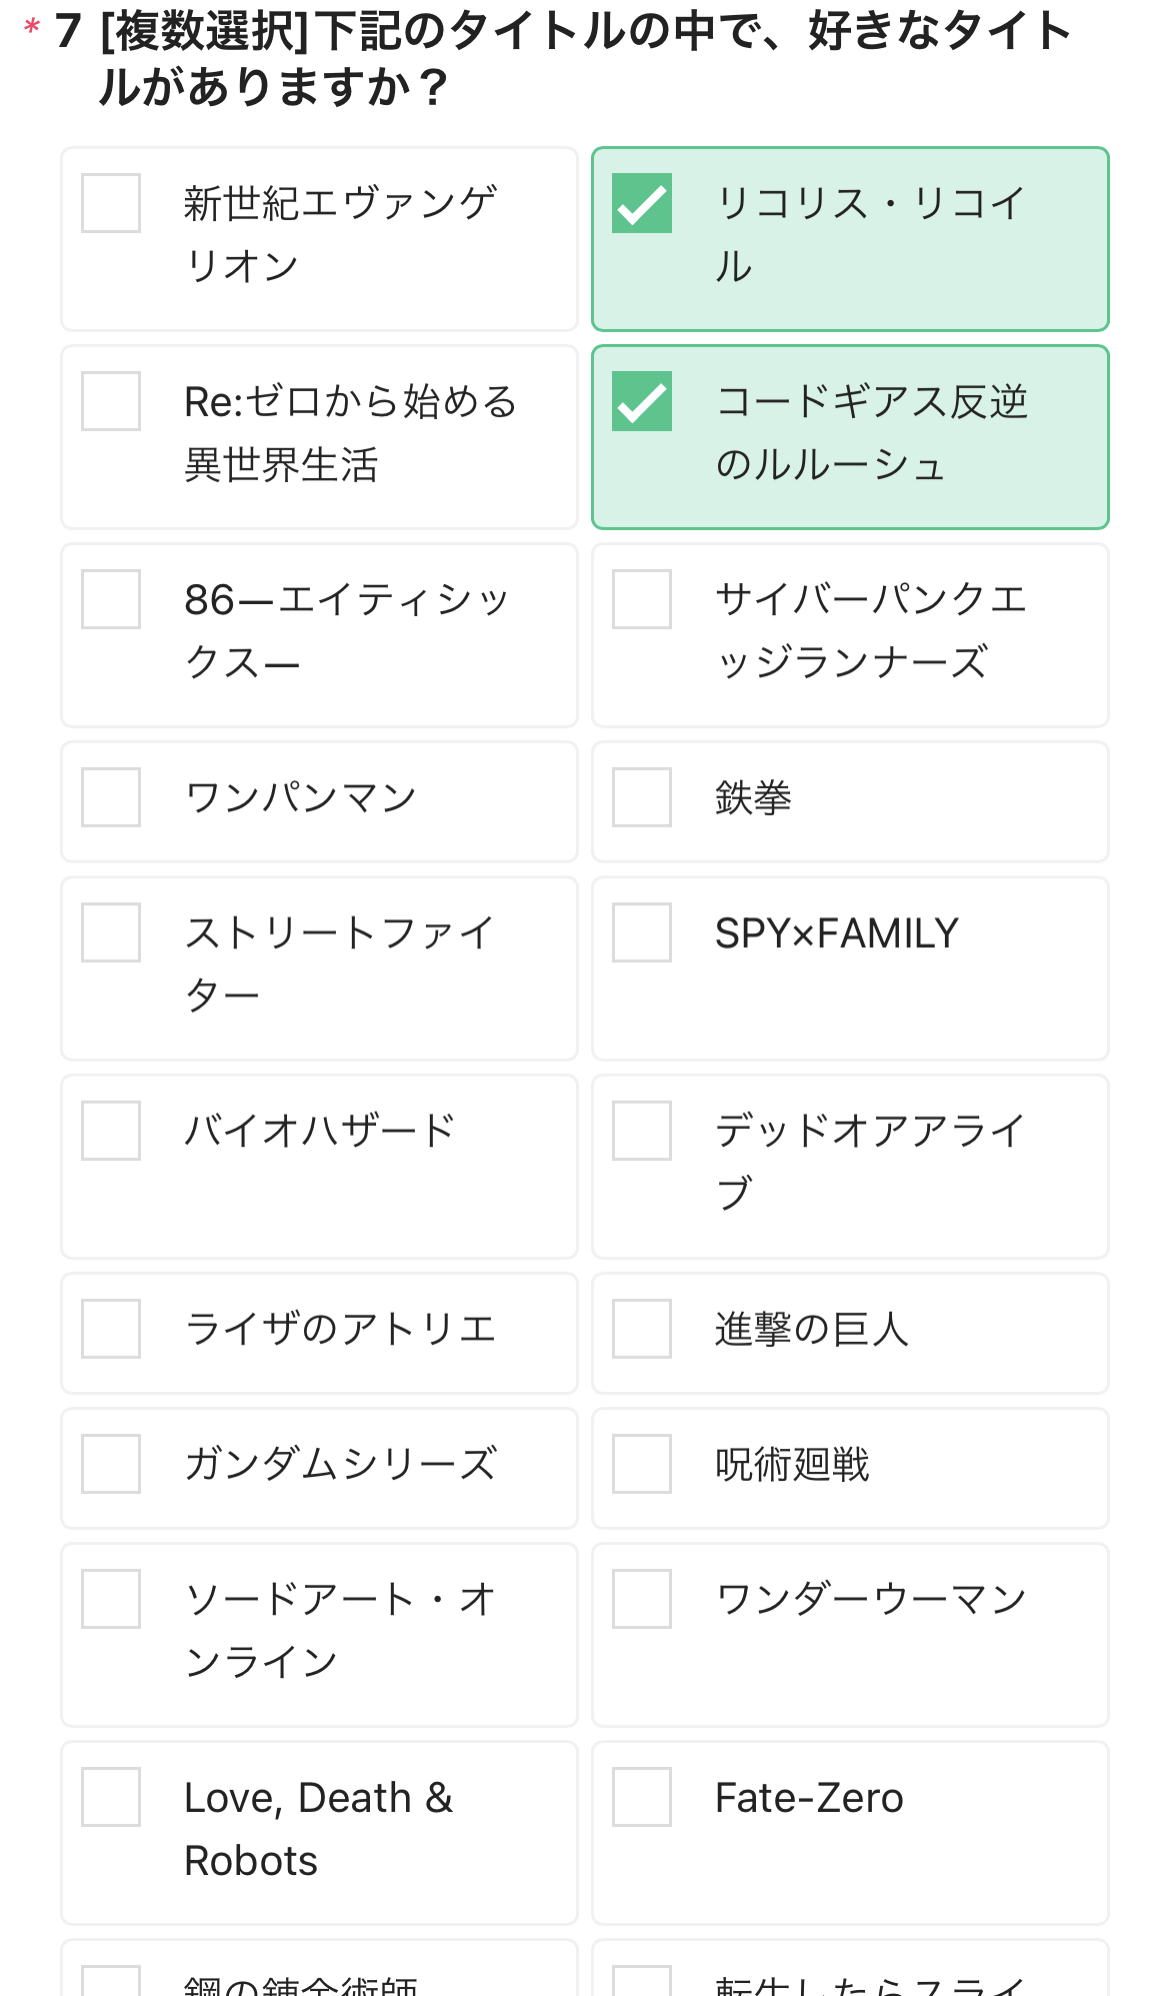1170x1996 pixels.
Task: Deselect コードギアス反逆のルルーシュ option
Action: pyautogui.click(x=642, y=401)
